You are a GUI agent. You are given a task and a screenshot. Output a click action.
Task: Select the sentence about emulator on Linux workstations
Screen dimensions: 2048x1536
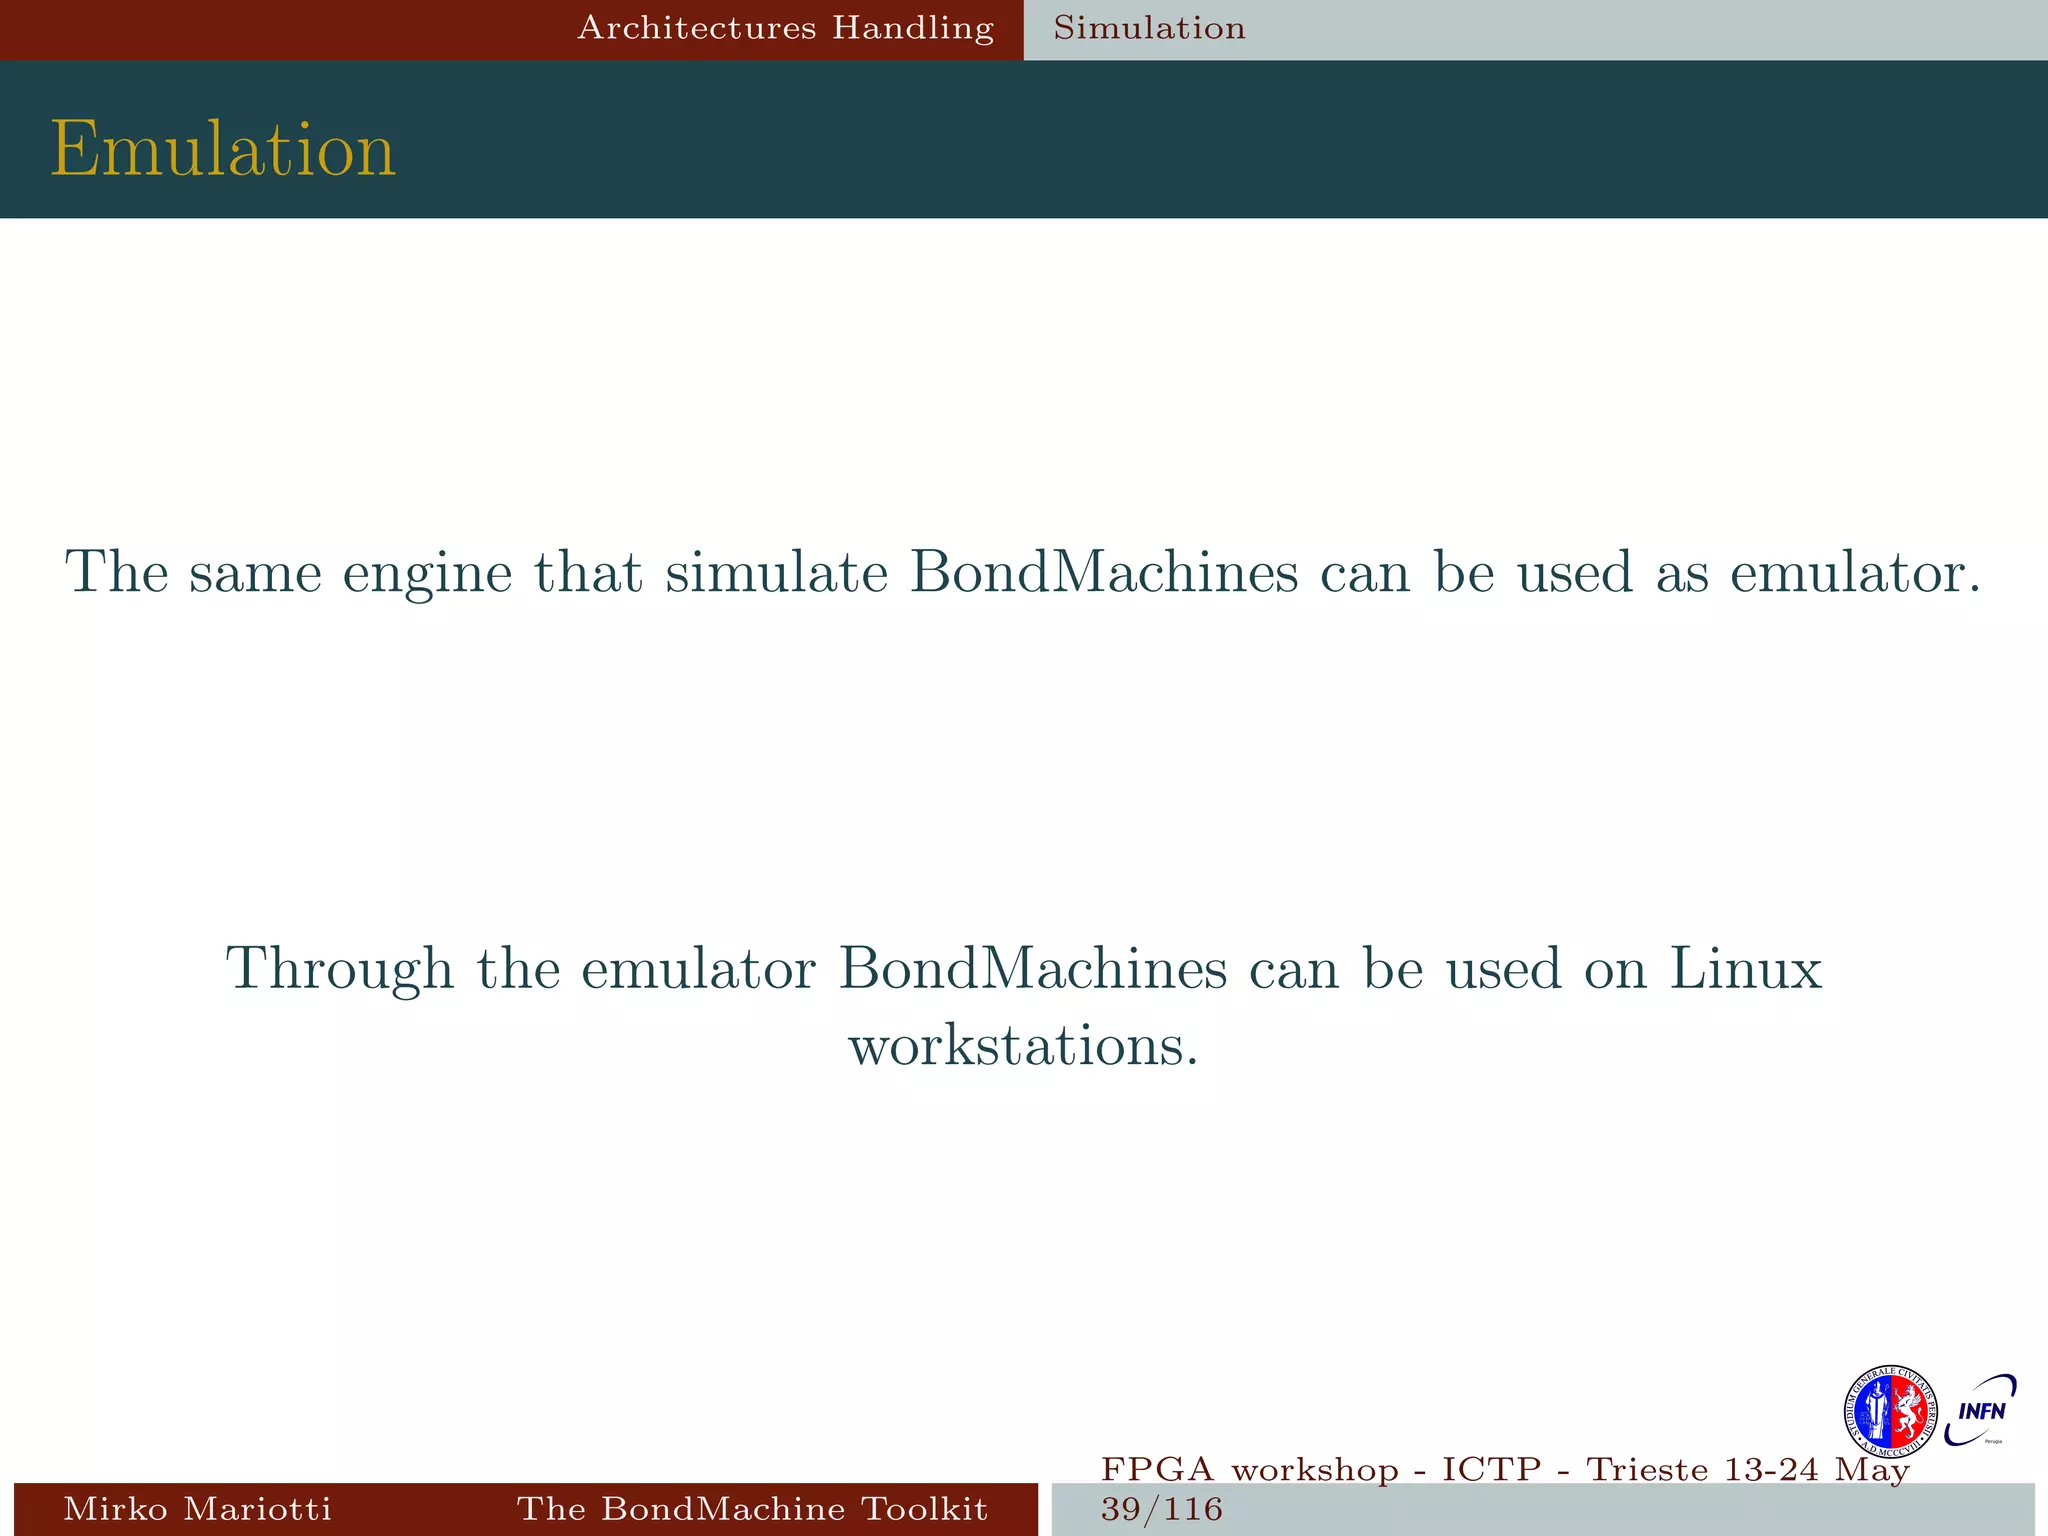[x=1024, y=1007]
